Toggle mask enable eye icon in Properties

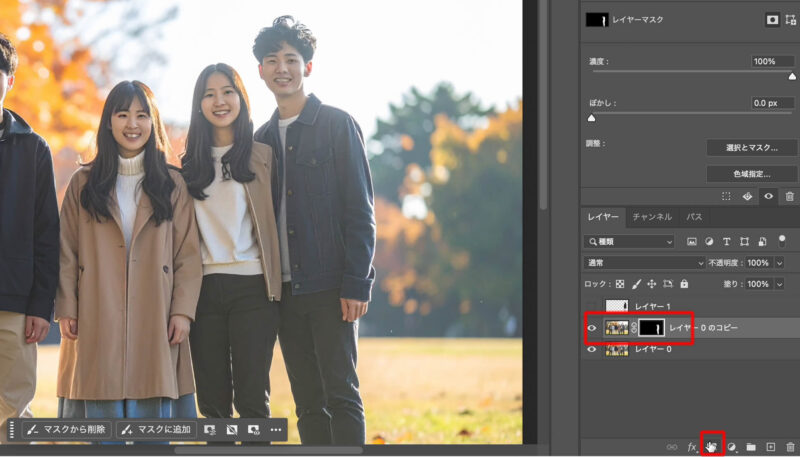(768, 196)
